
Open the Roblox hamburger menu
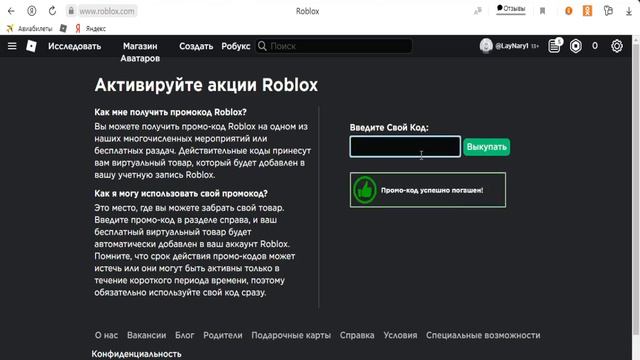[12, 46]
